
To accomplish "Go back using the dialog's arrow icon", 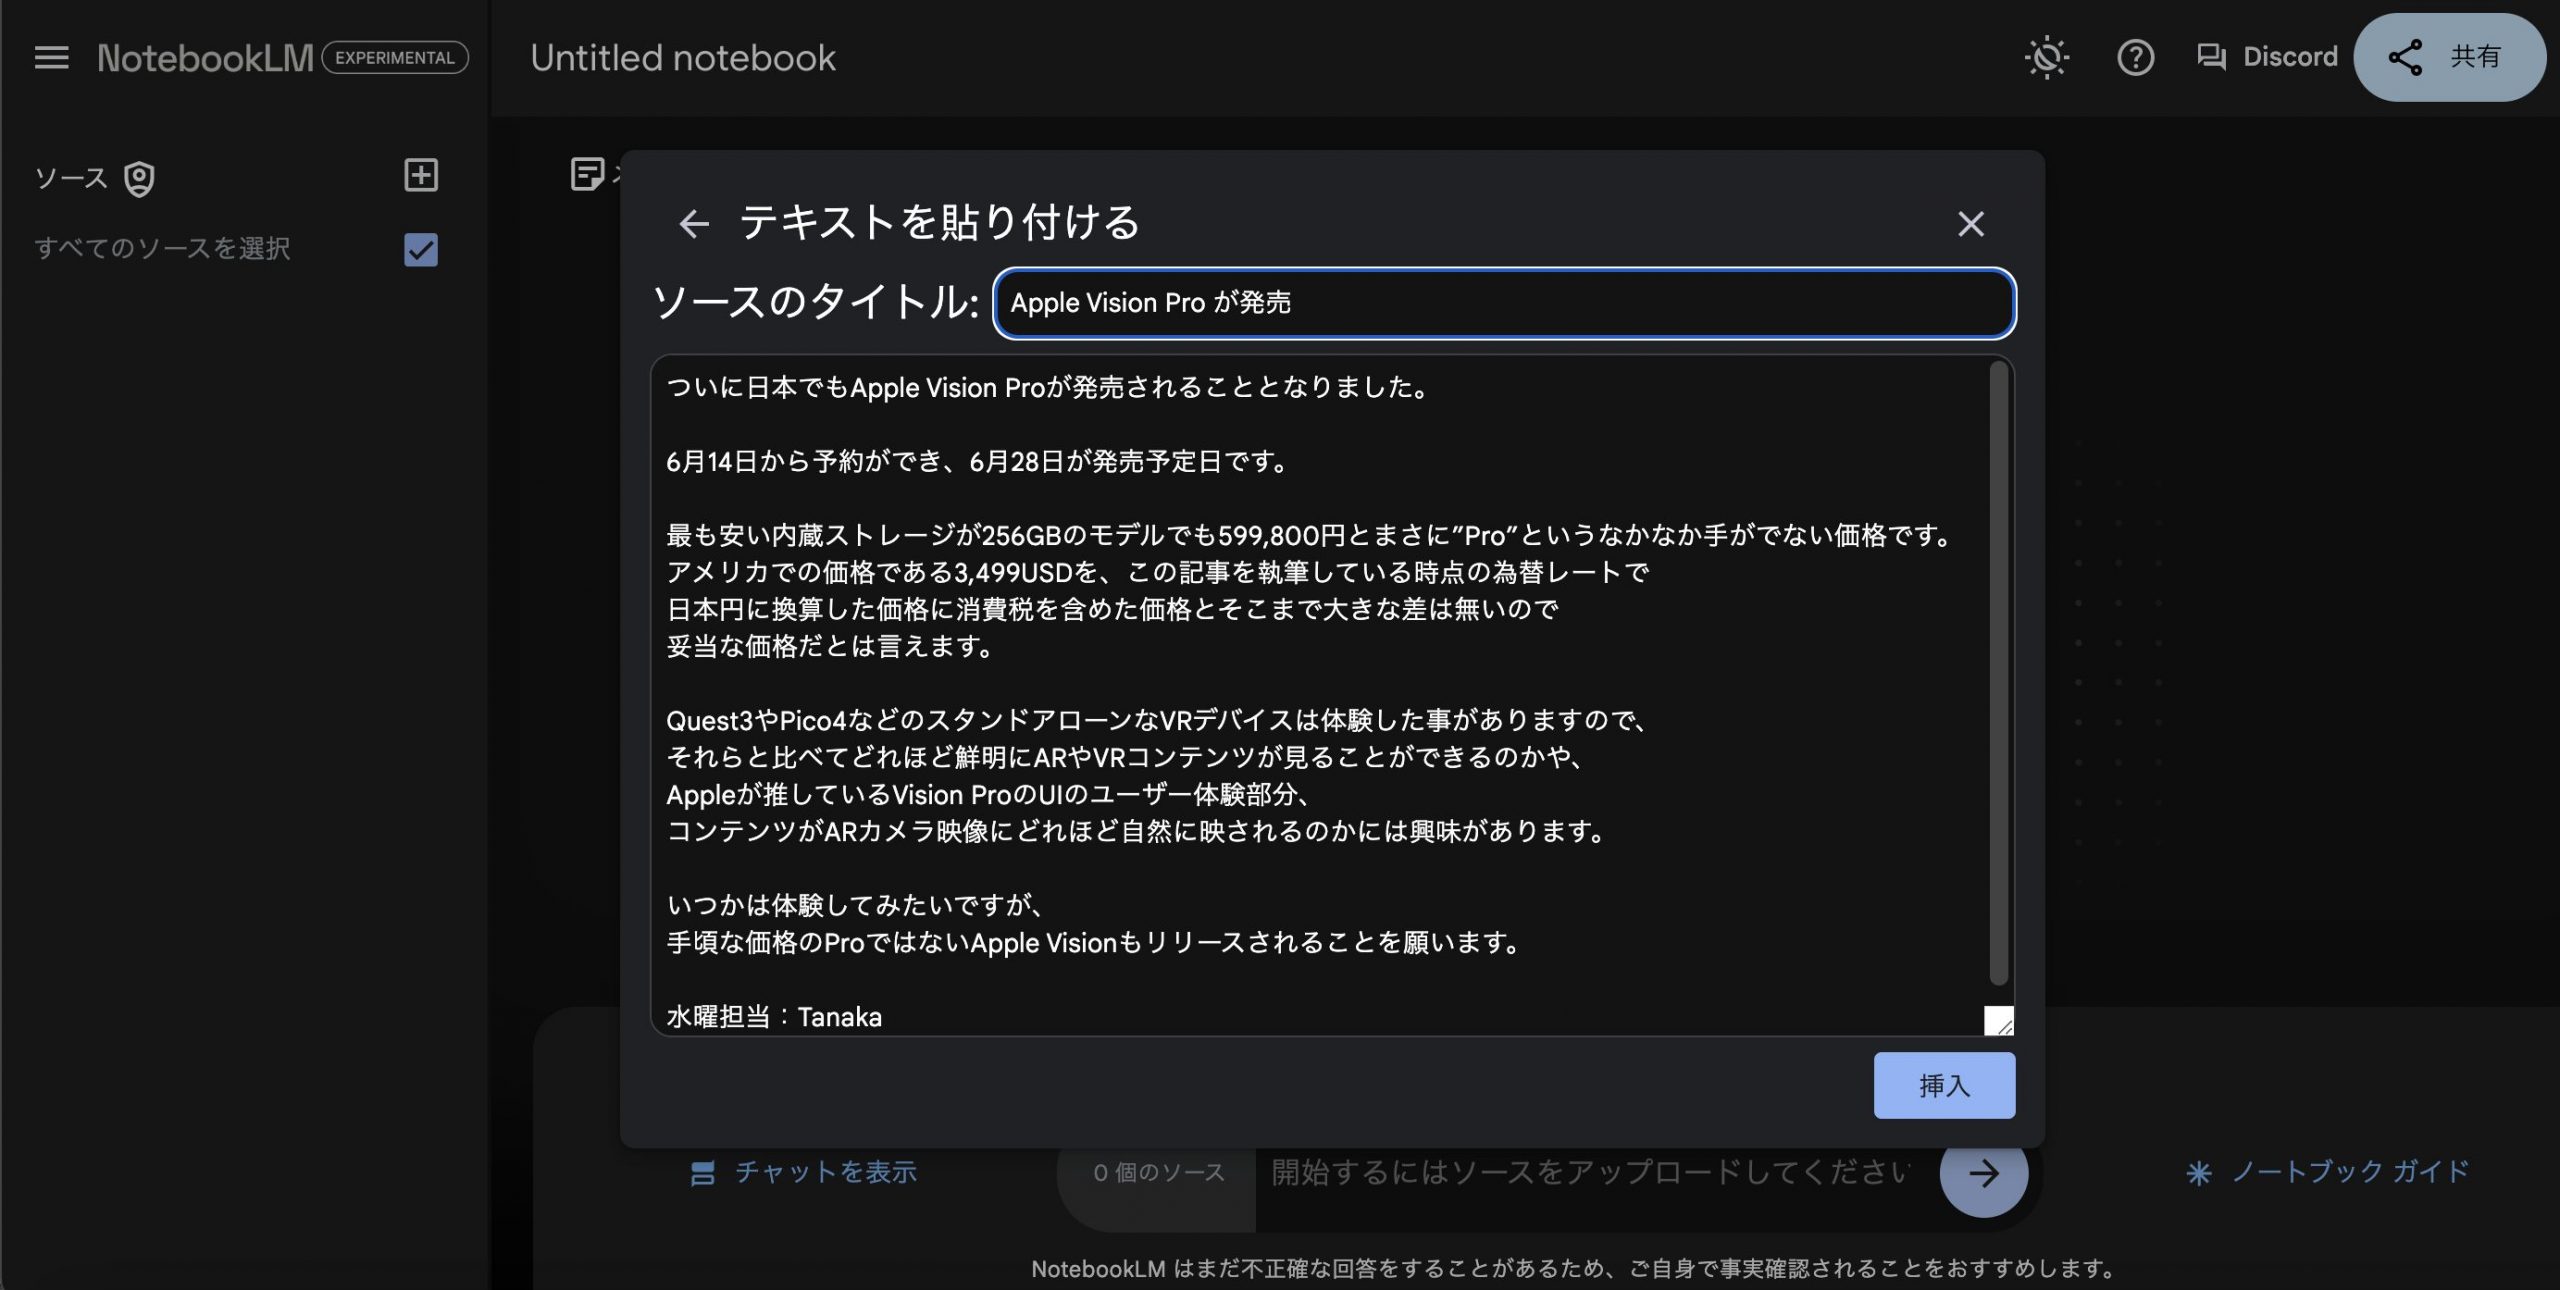I will pyautogui.click(x=694, y=223).
